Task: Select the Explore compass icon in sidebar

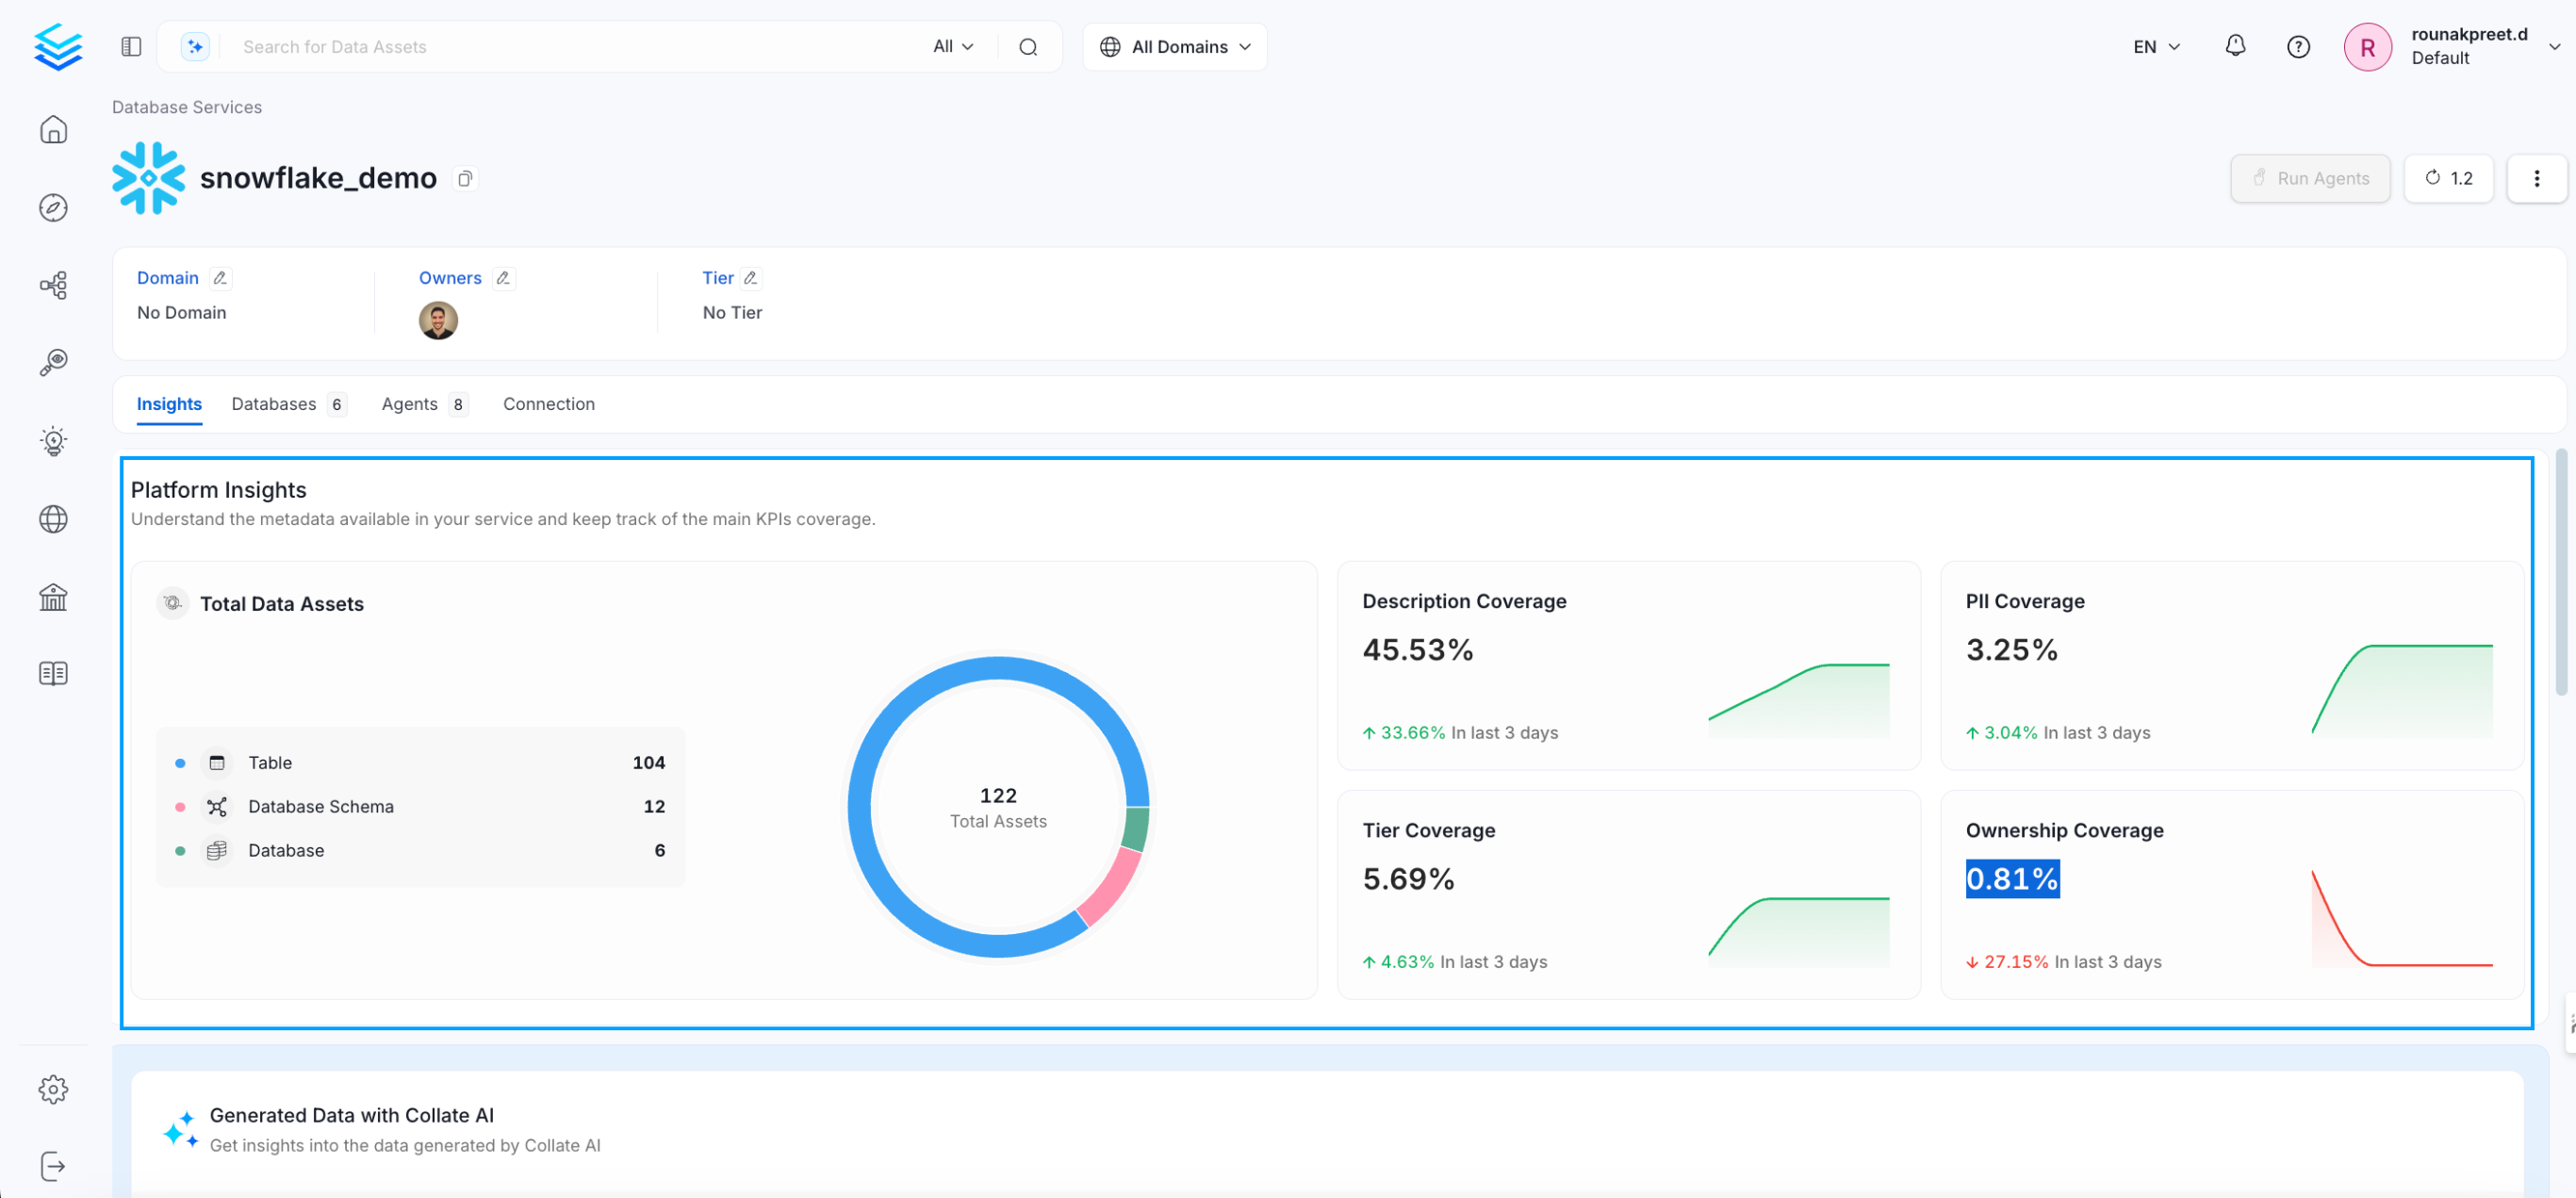Action: (53, 207)
